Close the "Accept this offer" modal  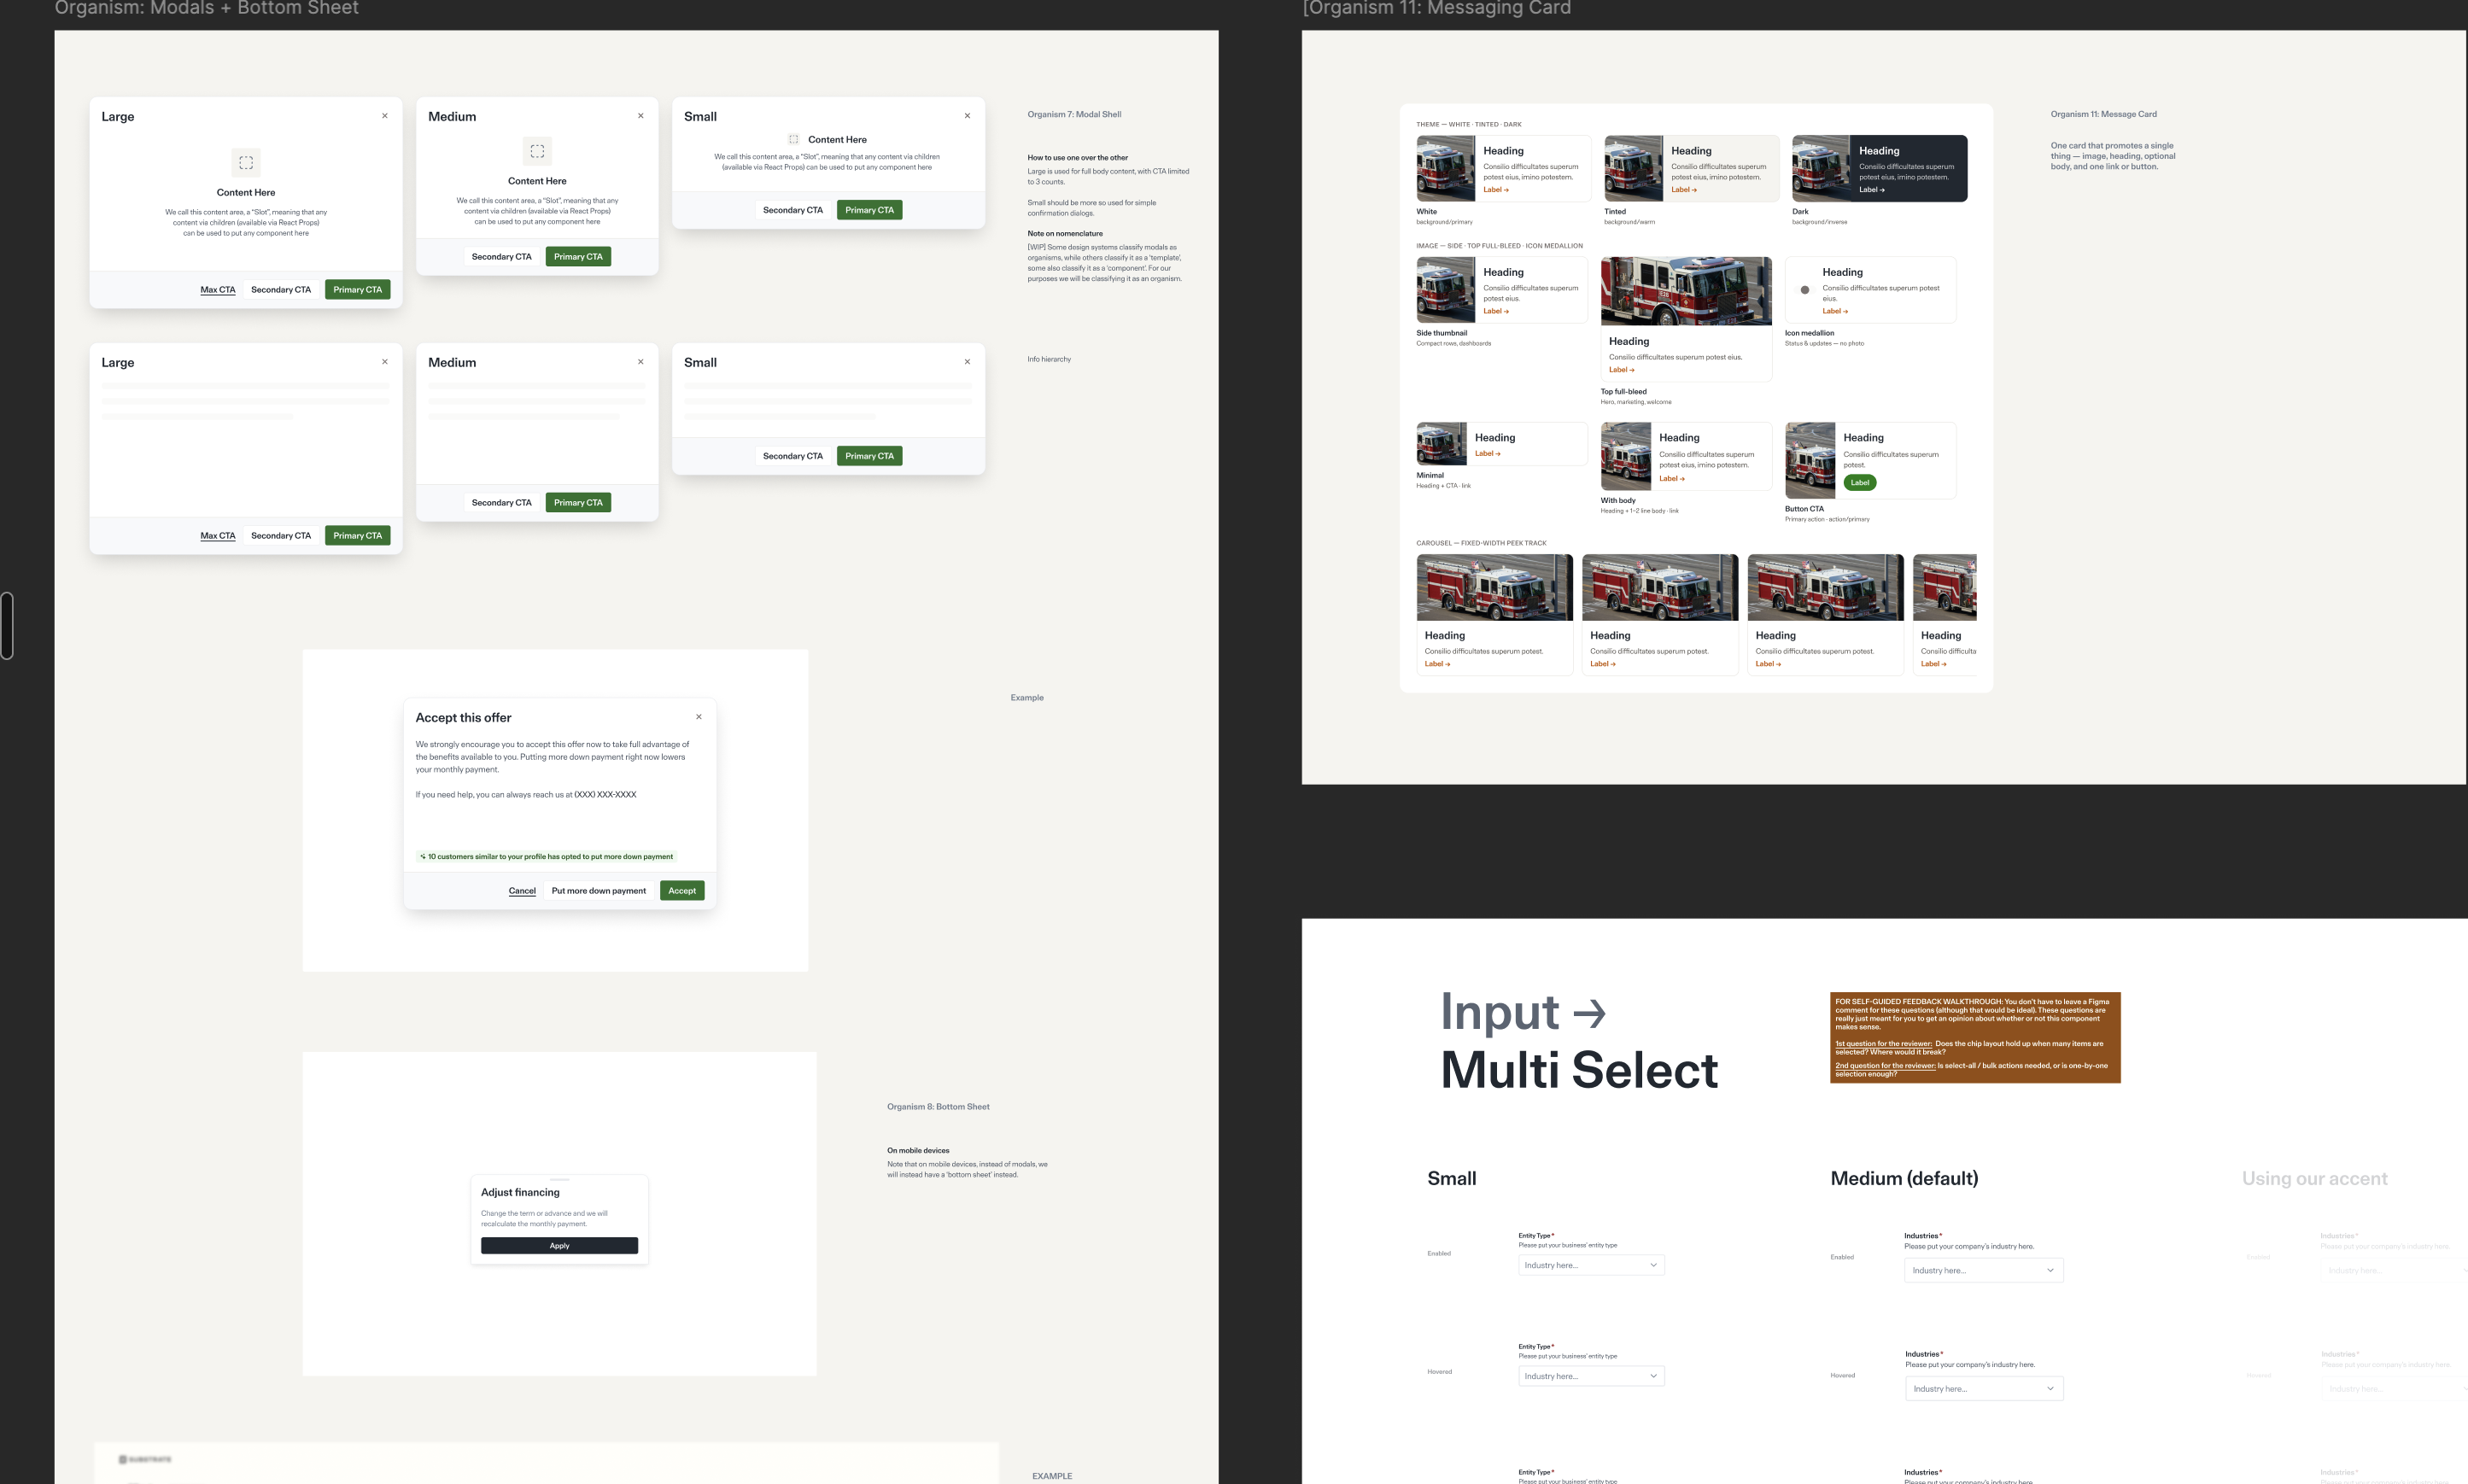pyautogui.click(x=699, y=717)
